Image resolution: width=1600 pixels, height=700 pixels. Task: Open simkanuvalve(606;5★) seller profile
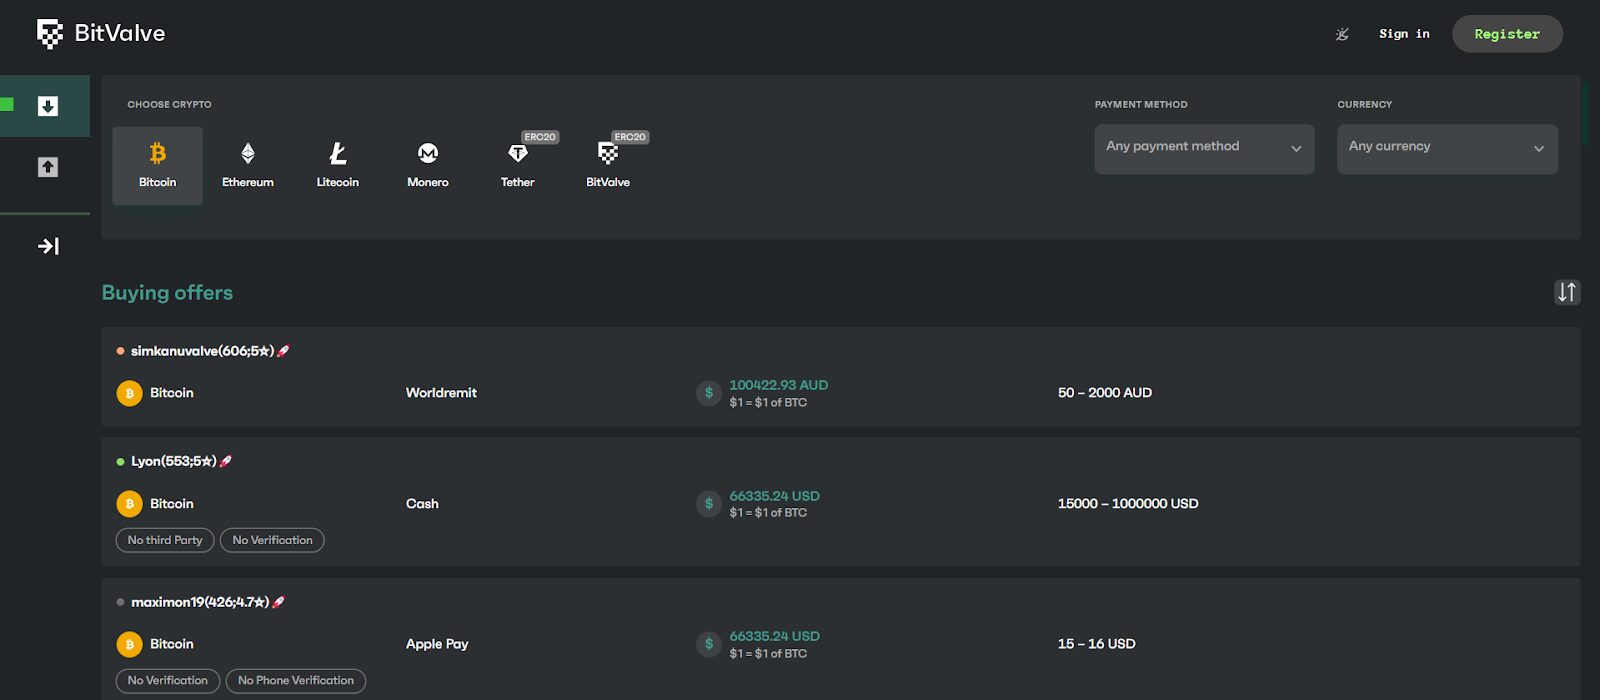202,351
